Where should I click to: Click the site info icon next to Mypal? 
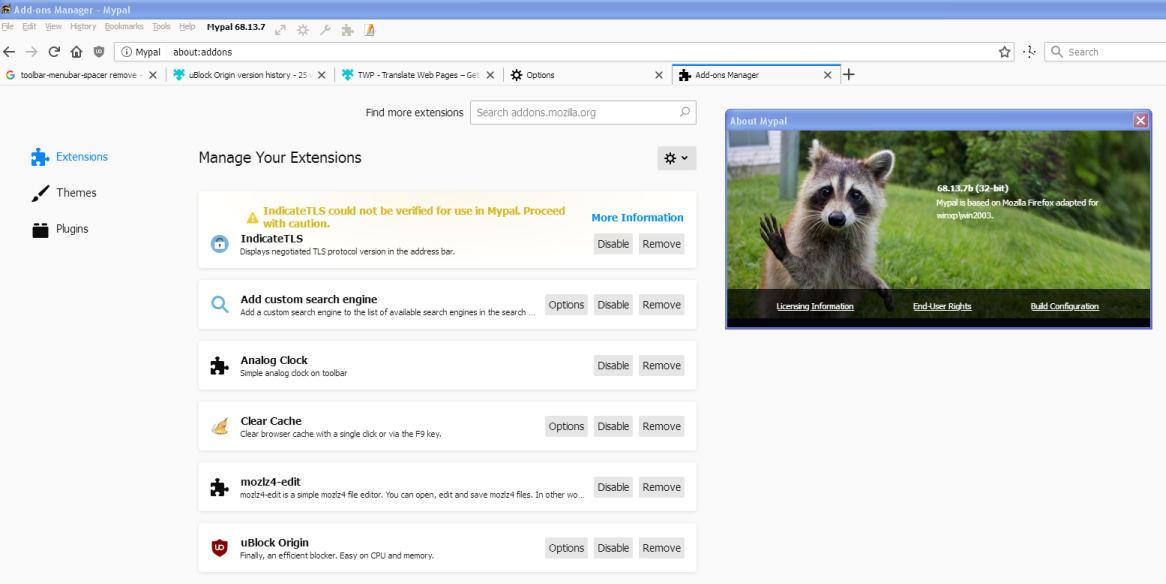[126, 52]
